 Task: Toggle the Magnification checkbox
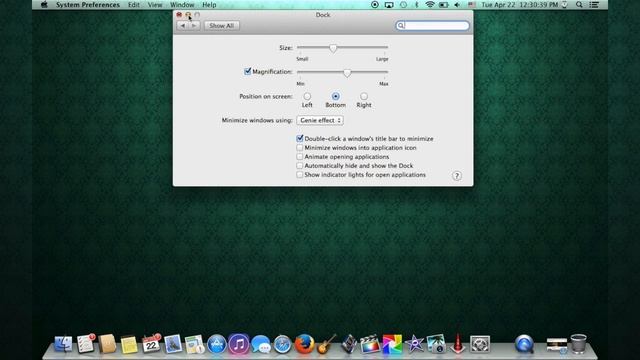click(x=247, y=71)
